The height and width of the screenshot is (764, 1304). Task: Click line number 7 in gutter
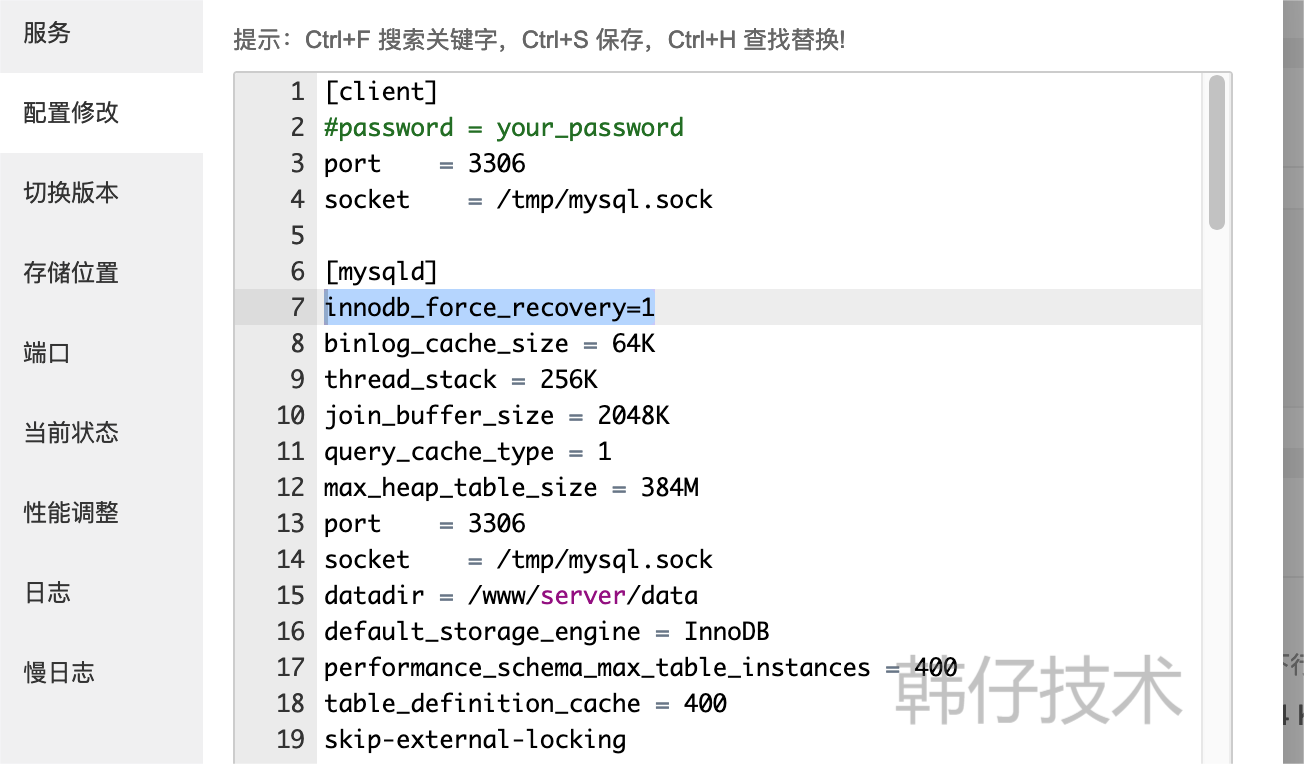click(297, 307)
